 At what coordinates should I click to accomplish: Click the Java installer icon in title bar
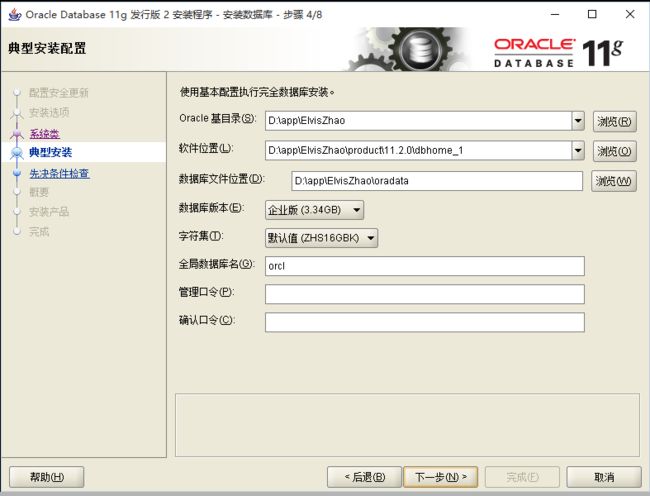pyautogui.click(x=15, y=15)
